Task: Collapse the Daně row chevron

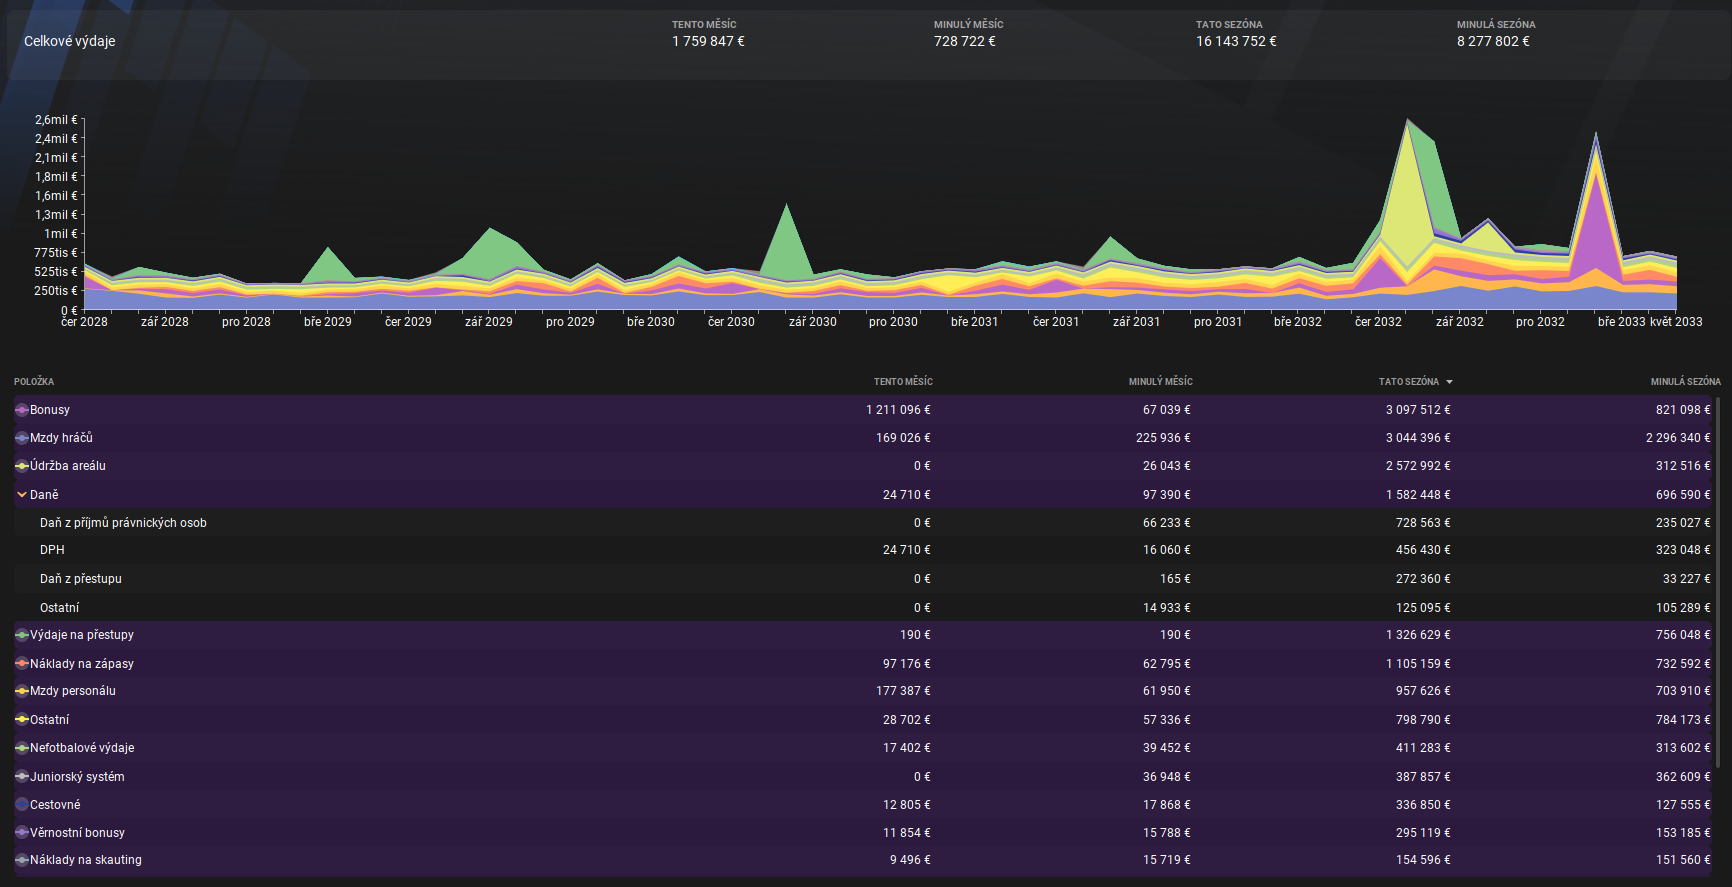Action: 22,495
